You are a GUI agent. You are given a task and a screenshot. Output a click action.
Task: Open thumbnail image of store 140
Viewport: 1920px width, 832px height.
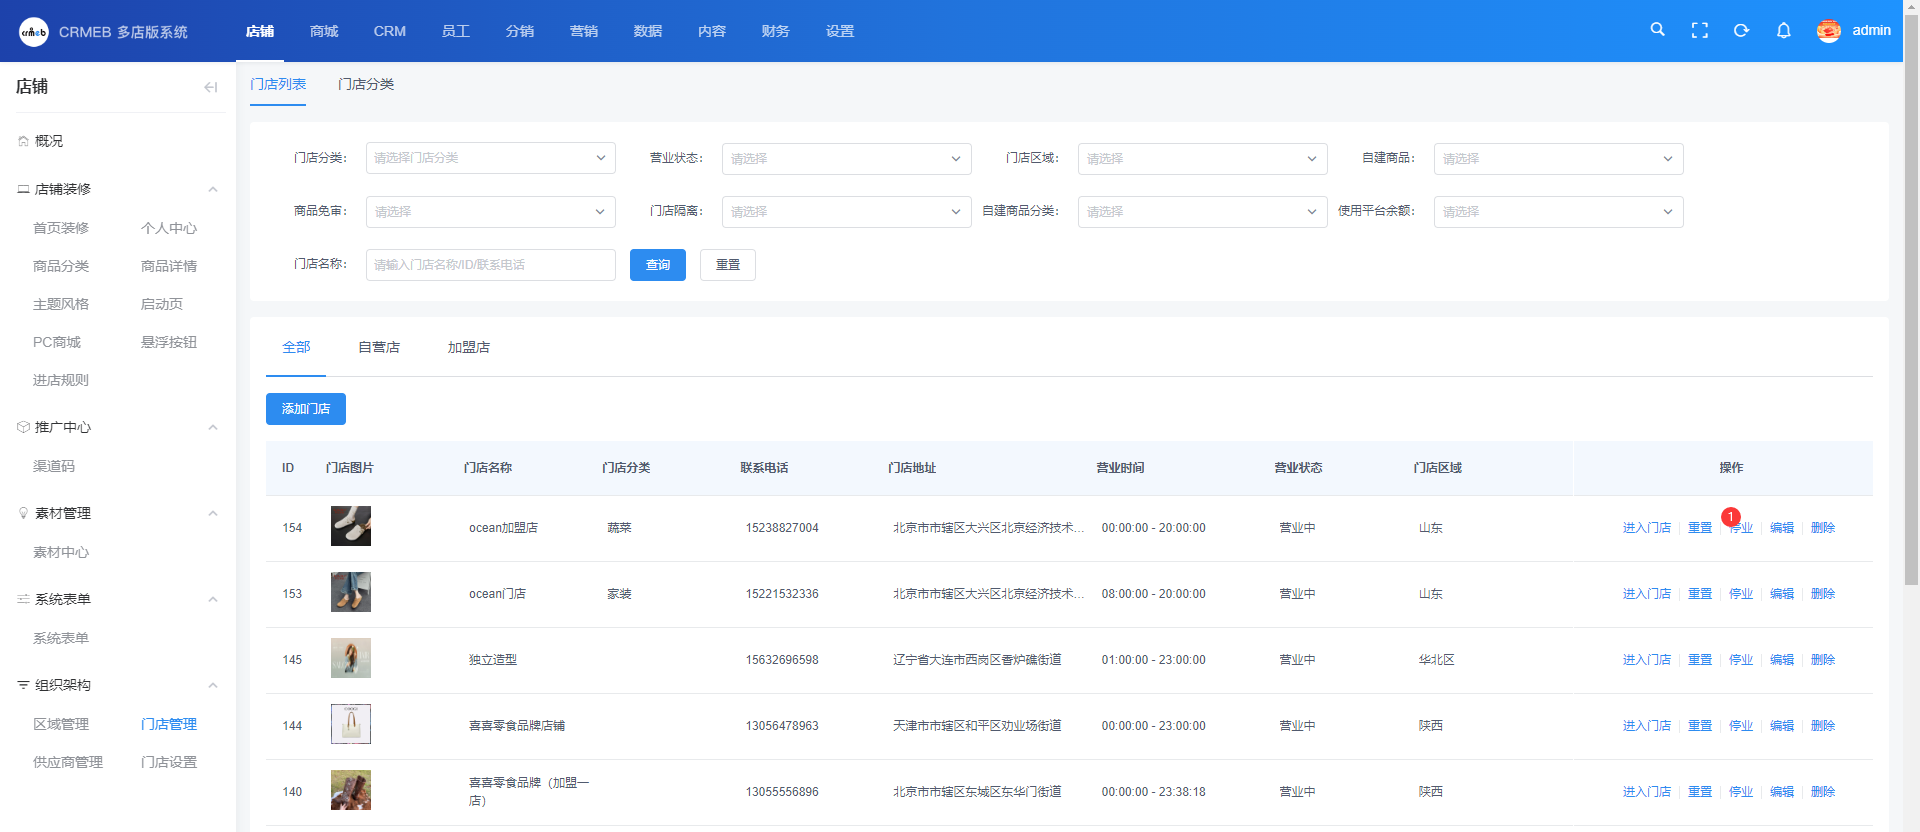[351, 790]
